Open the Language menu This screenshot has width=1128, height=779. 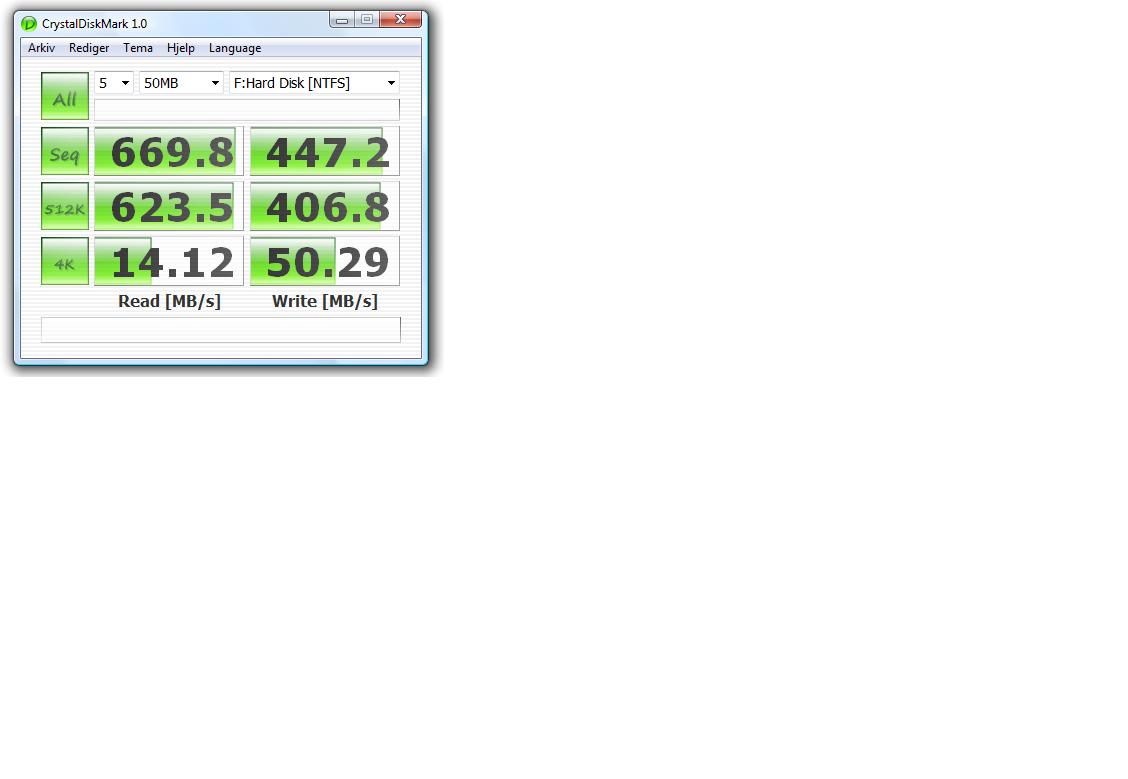coord(235,48)
